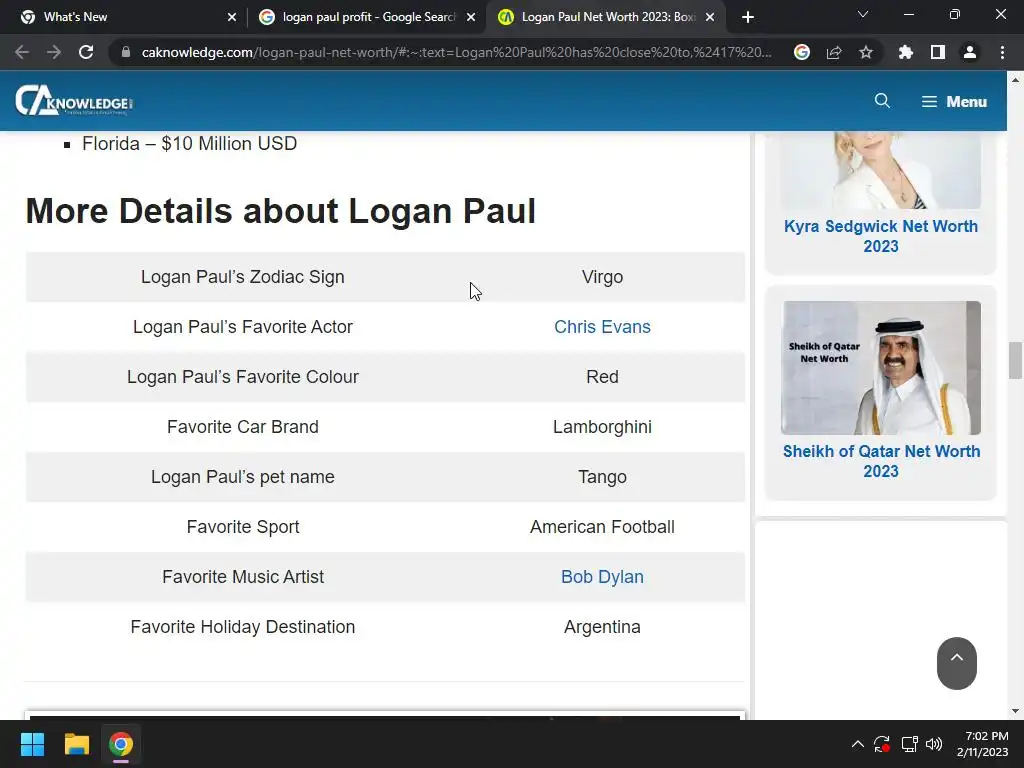Viewport: 1024px width, 768px height.
Task: Click Favorite Sport label
Action: 243,527
